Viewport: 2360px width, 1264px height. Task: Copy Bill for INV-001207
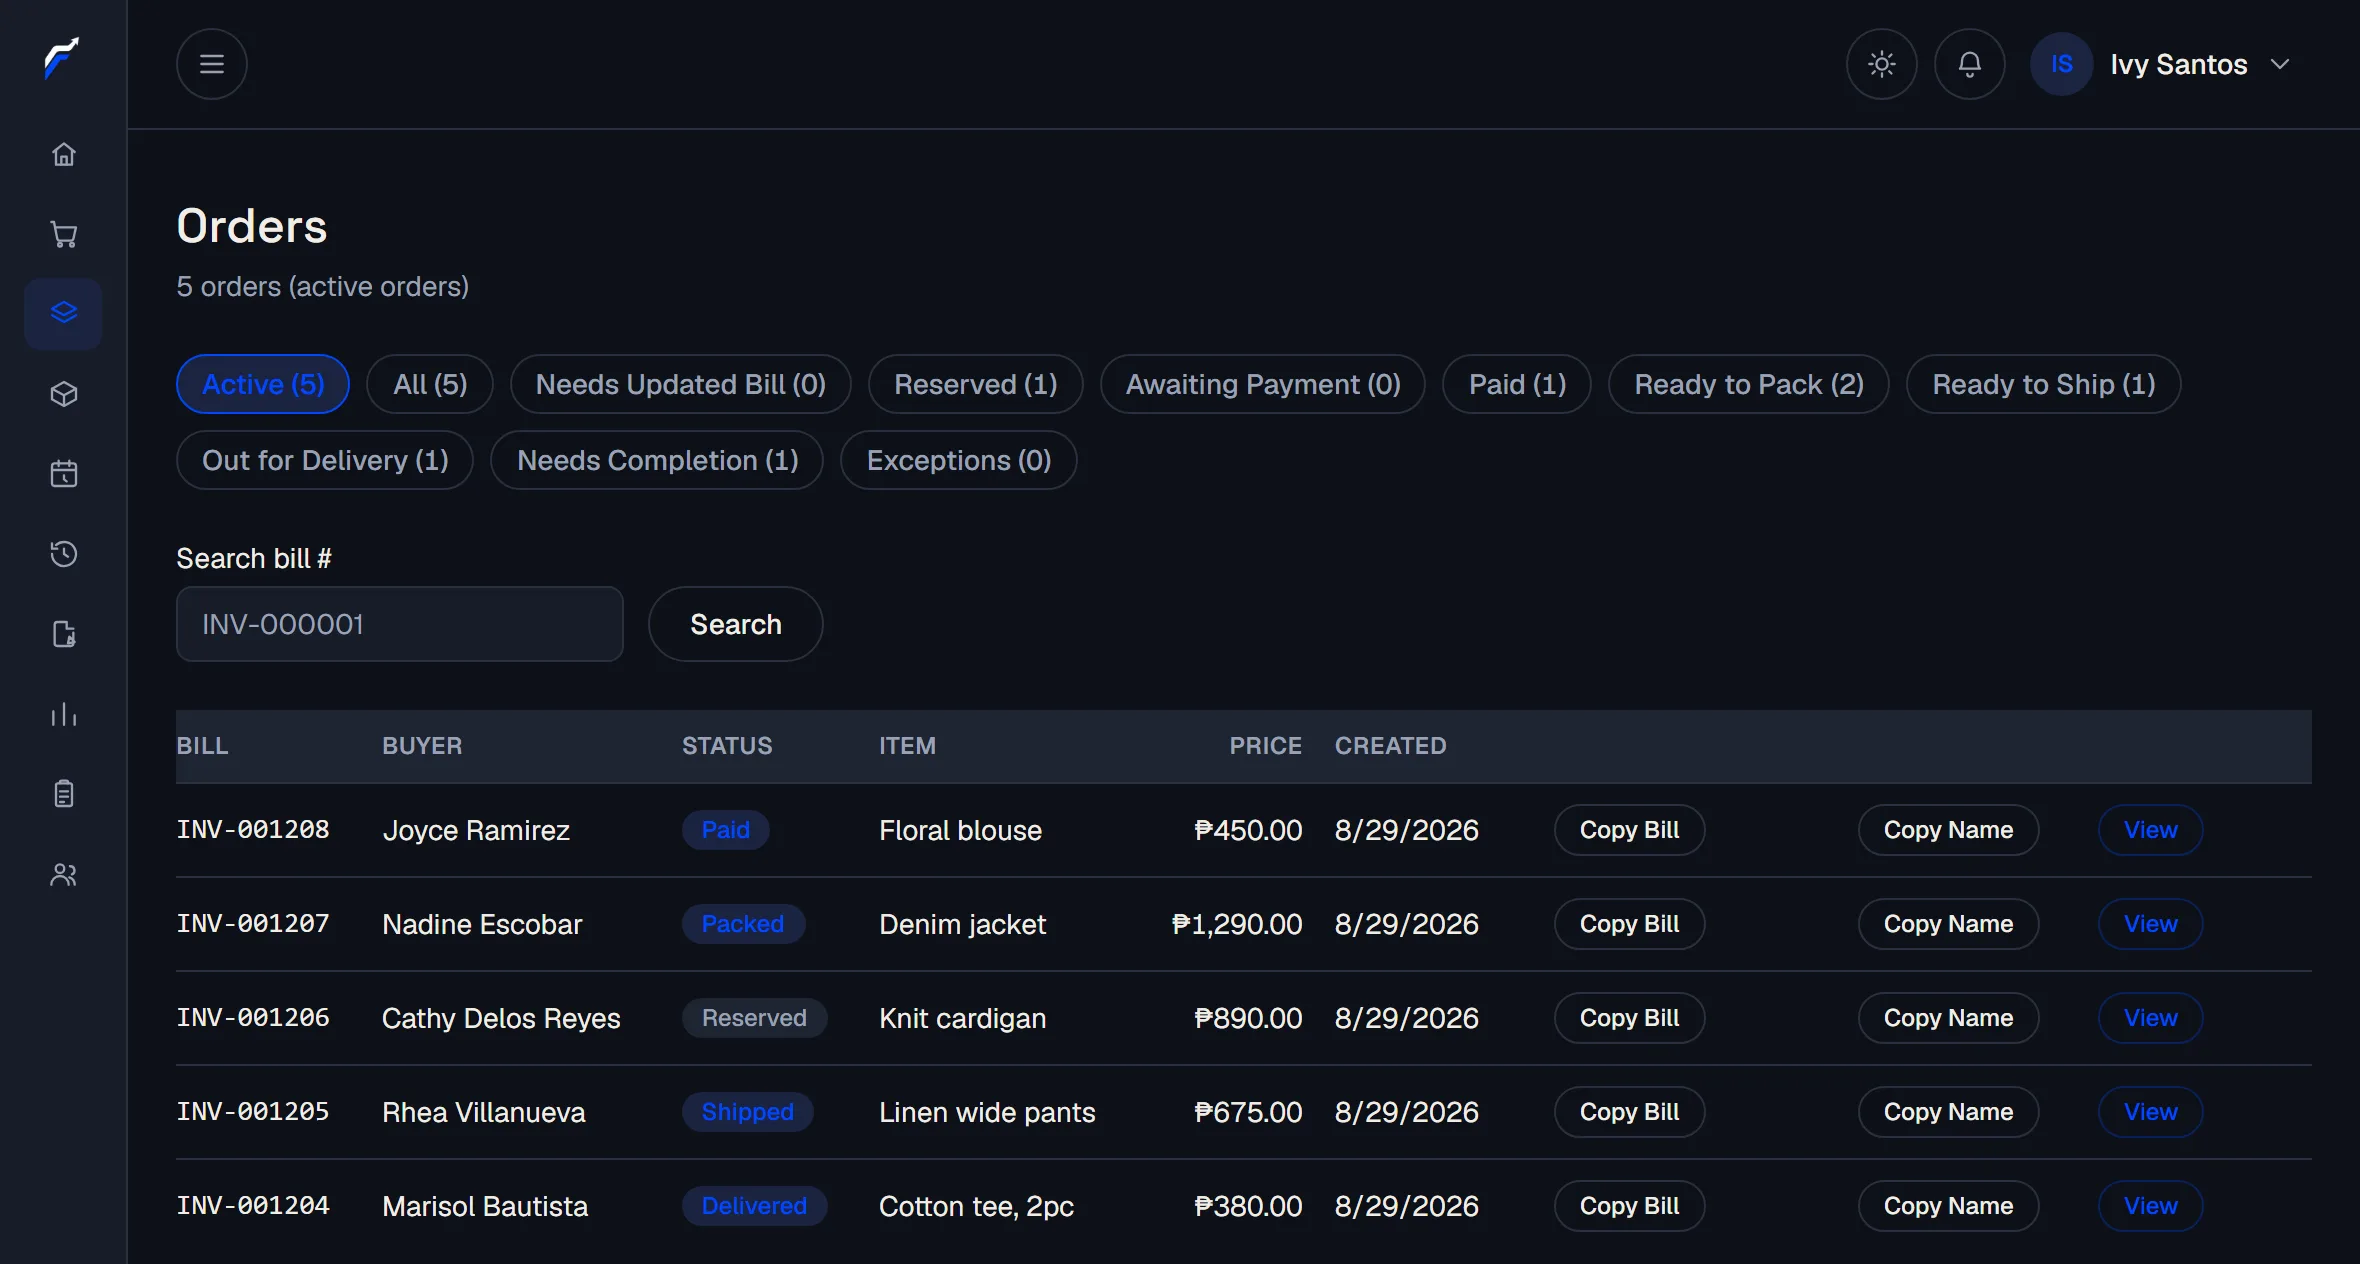pos(1629,924)
